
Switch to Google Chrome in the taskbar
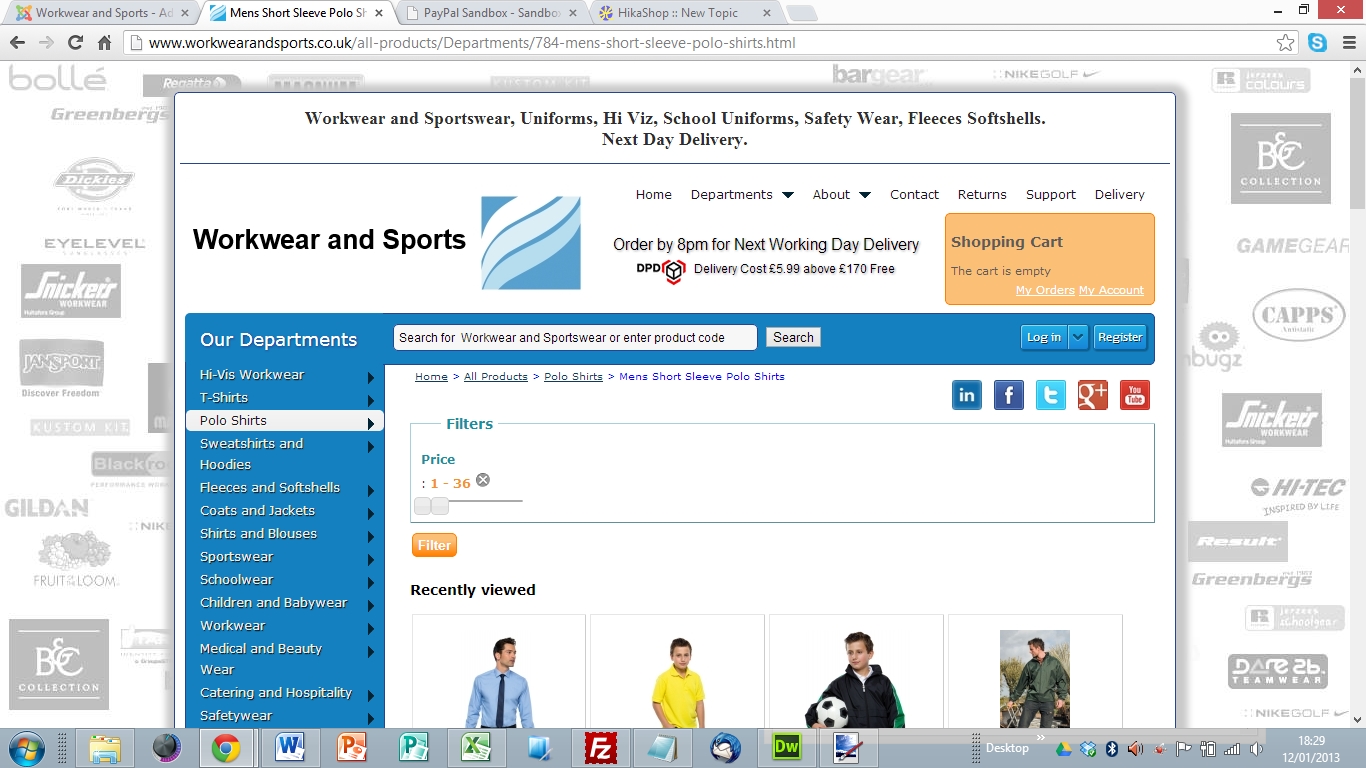click(x=226, y=748)
